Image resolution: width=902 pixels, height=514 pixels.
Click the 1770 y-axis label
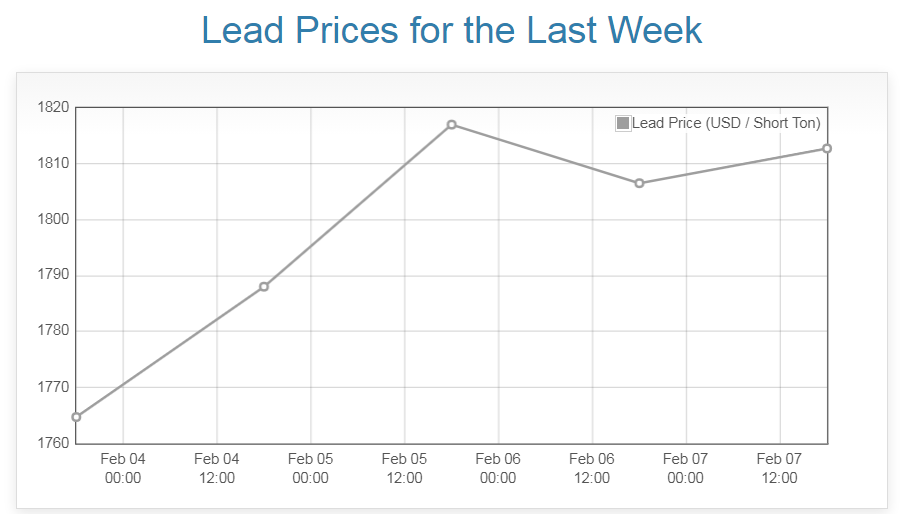click(52, 387)
